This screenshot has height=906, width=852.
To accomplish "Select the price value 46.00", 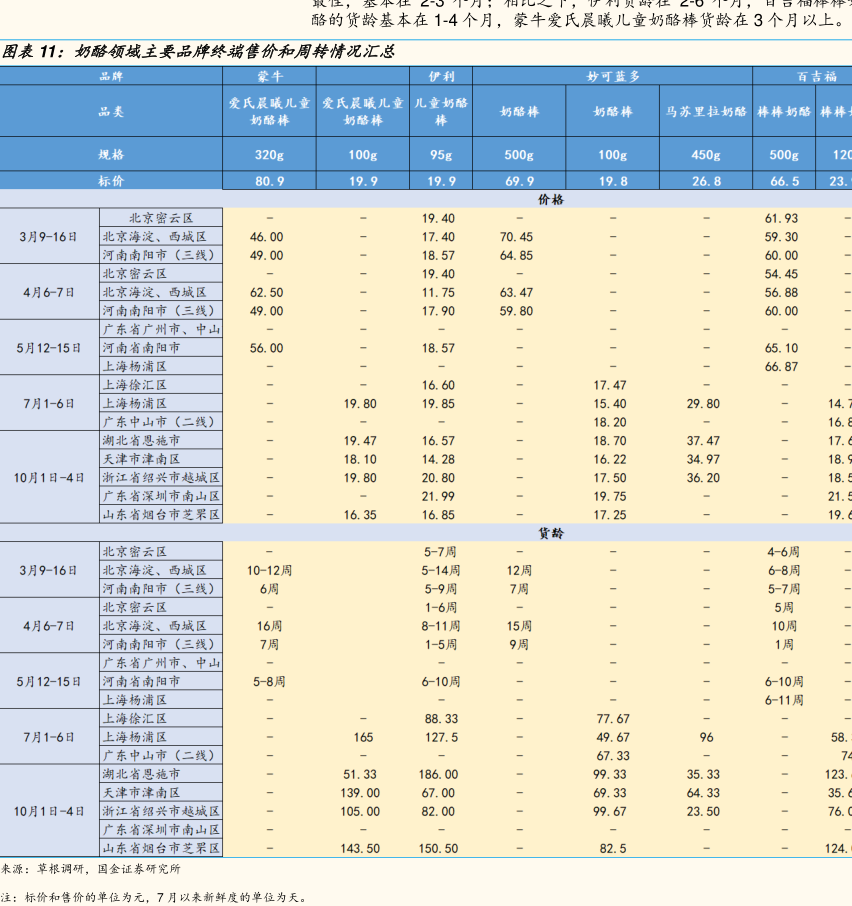I will point(266,237).
